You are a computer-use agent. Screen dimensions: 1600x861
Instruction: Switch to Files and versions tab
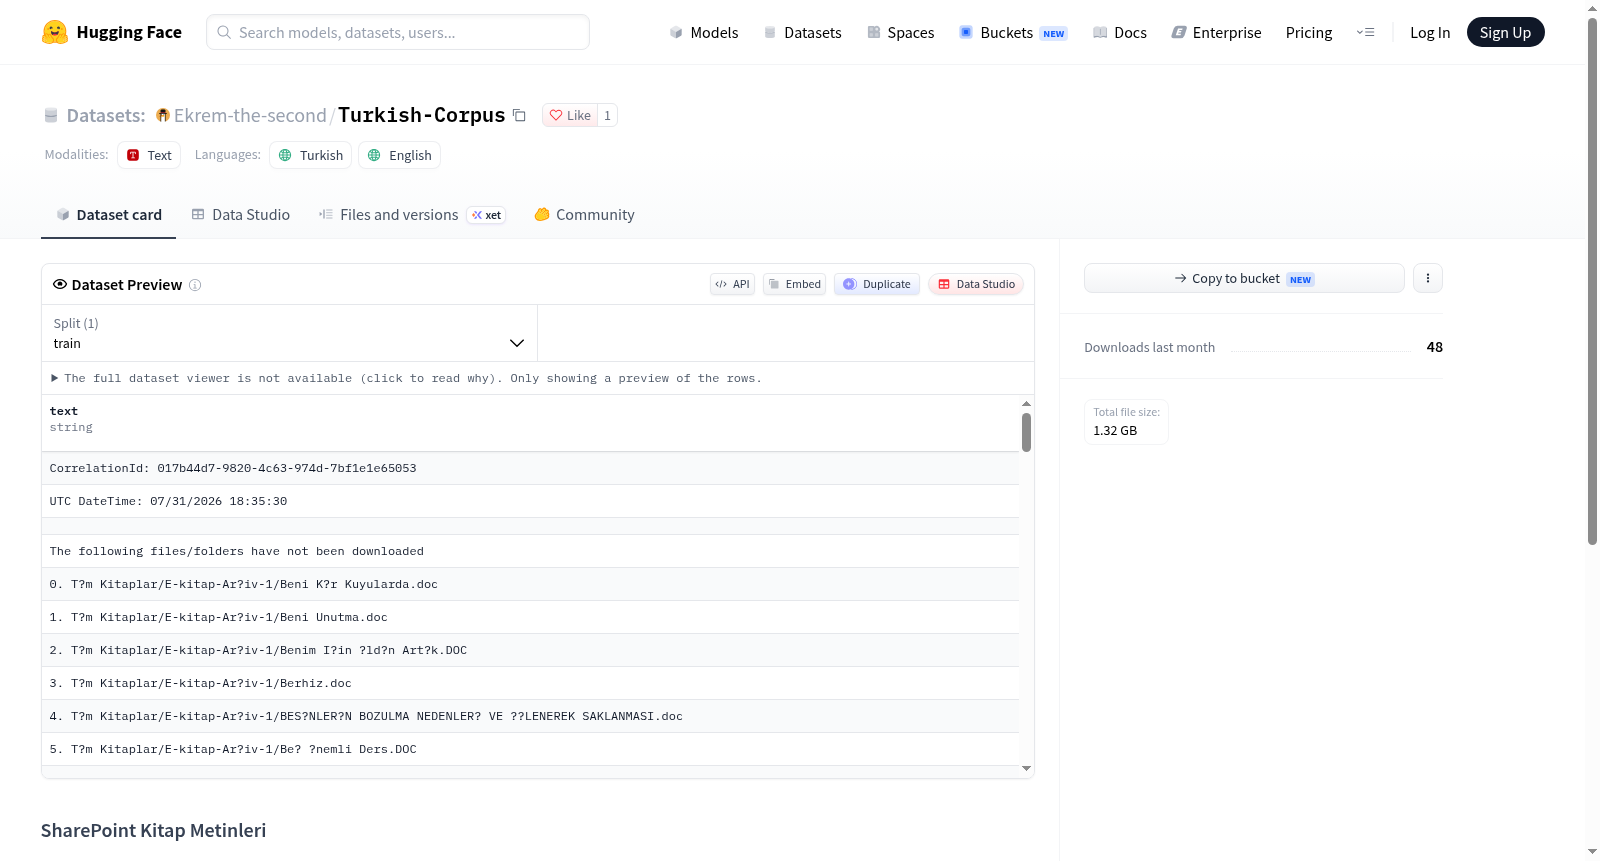coord(412,214)
